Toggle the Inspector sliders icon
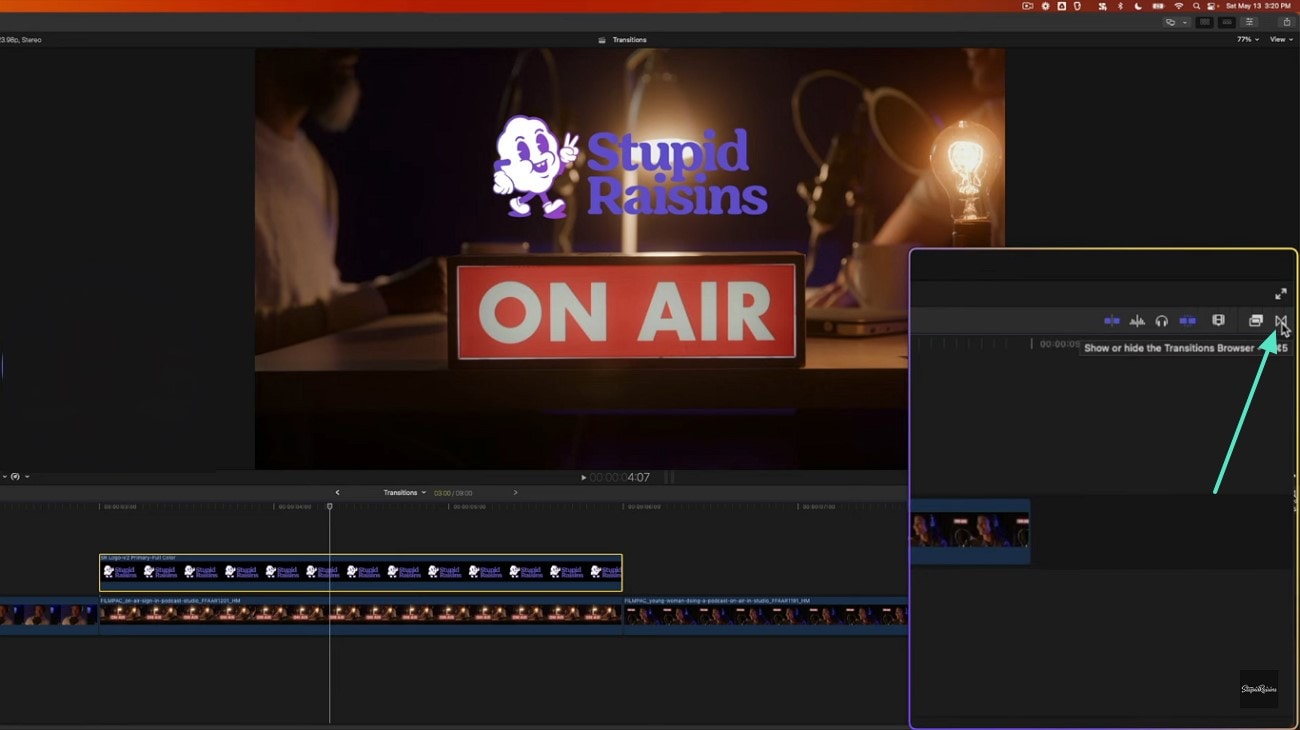Image resolution: width=1300 pixels, height=730 pixels. tap(1249, 22)
